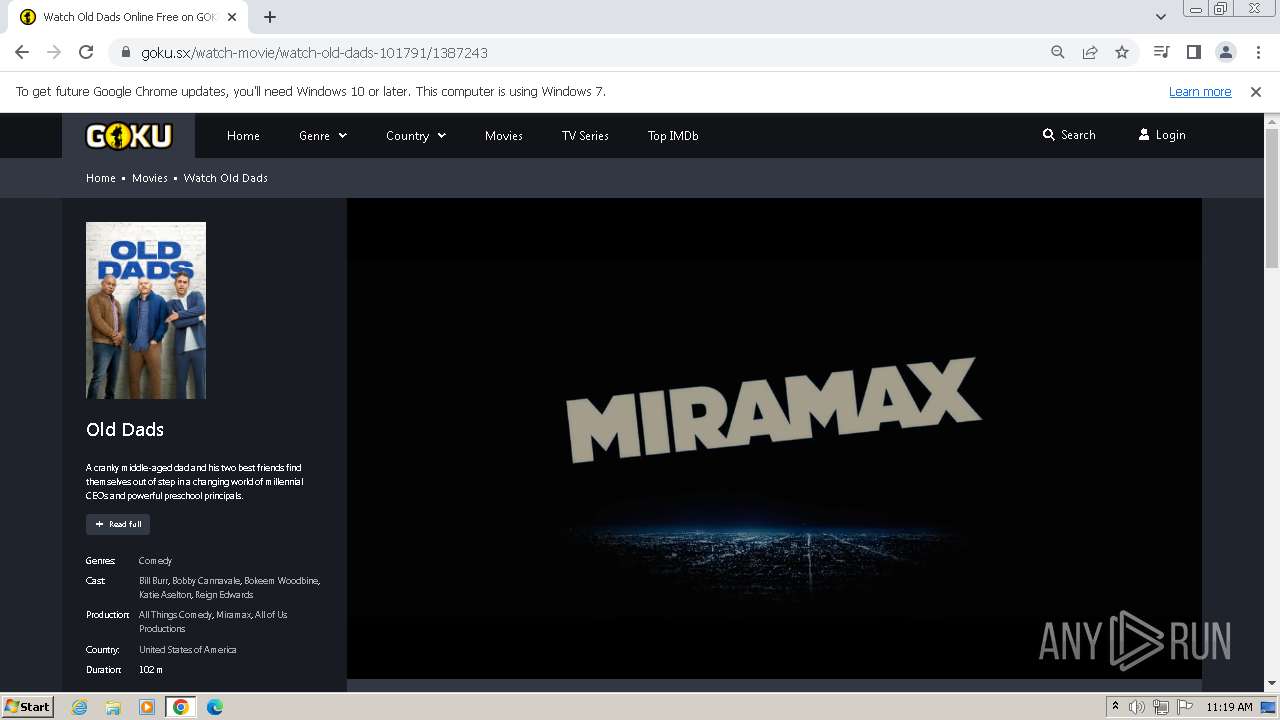
Task: Click cast member Bokeem Woodbine
Action: tap(282, 580)
